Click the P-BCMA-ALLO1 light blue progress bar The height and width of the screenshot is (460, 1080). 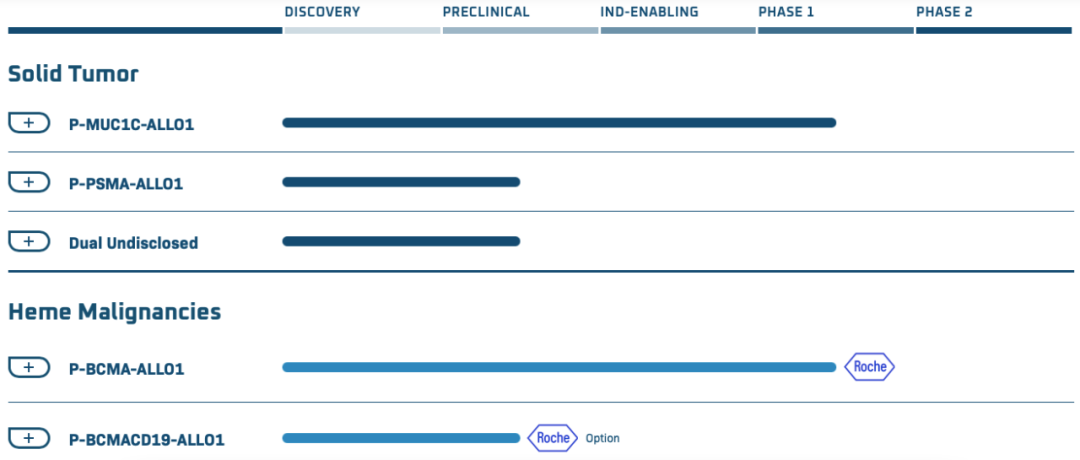558,367
